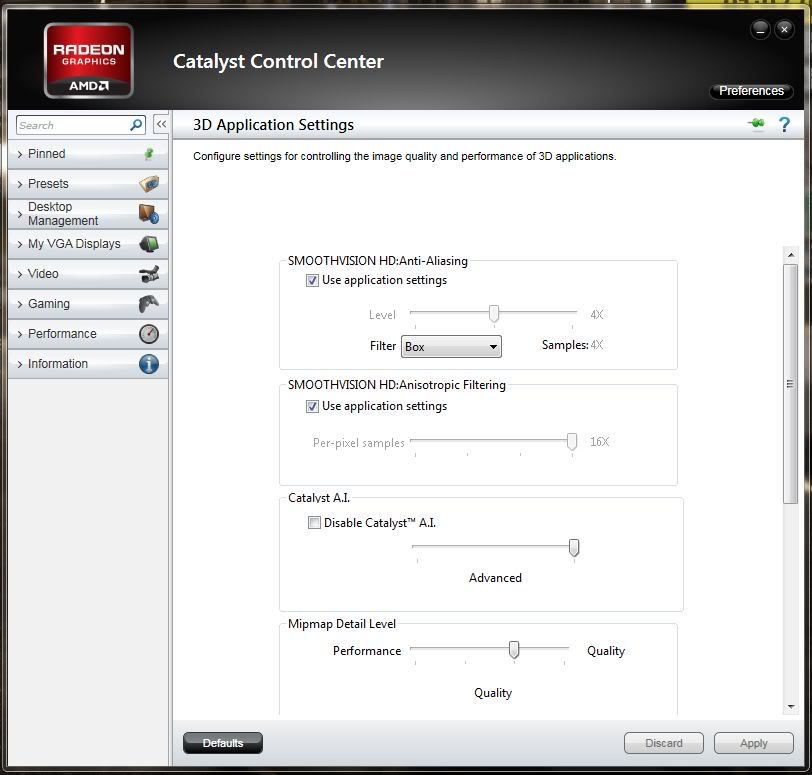812x775 pixels.
Task: Click the Anti-Aliasing Level slider handle
Action: 494,313
